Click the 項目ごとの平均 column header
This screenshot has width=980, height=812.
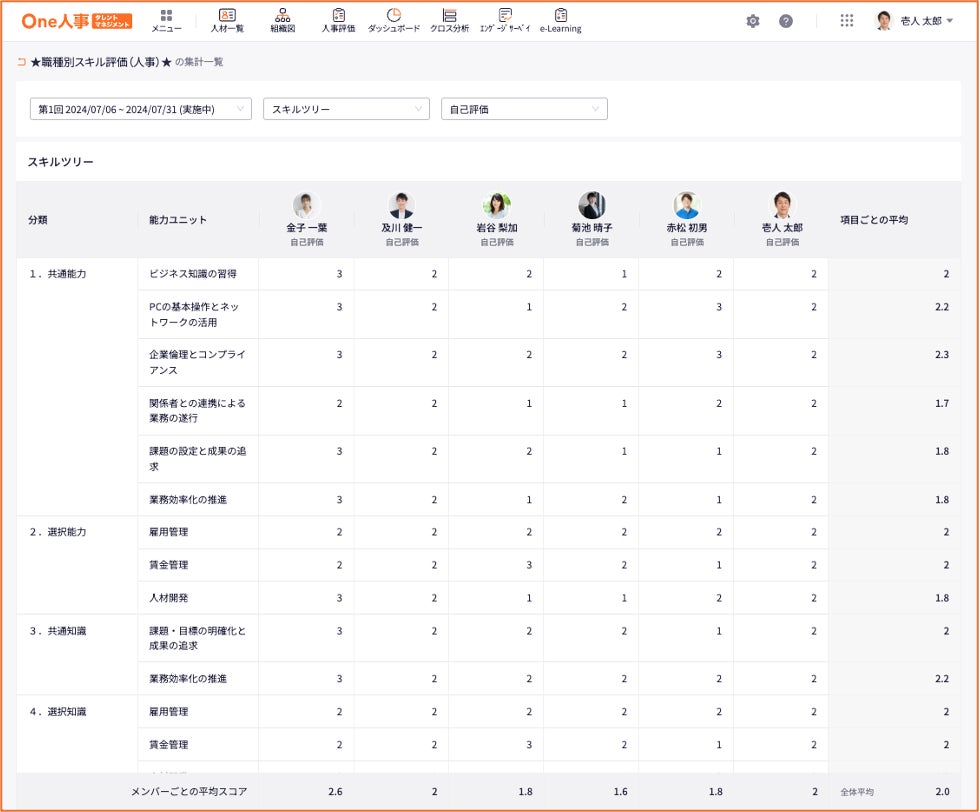(874, 219)
